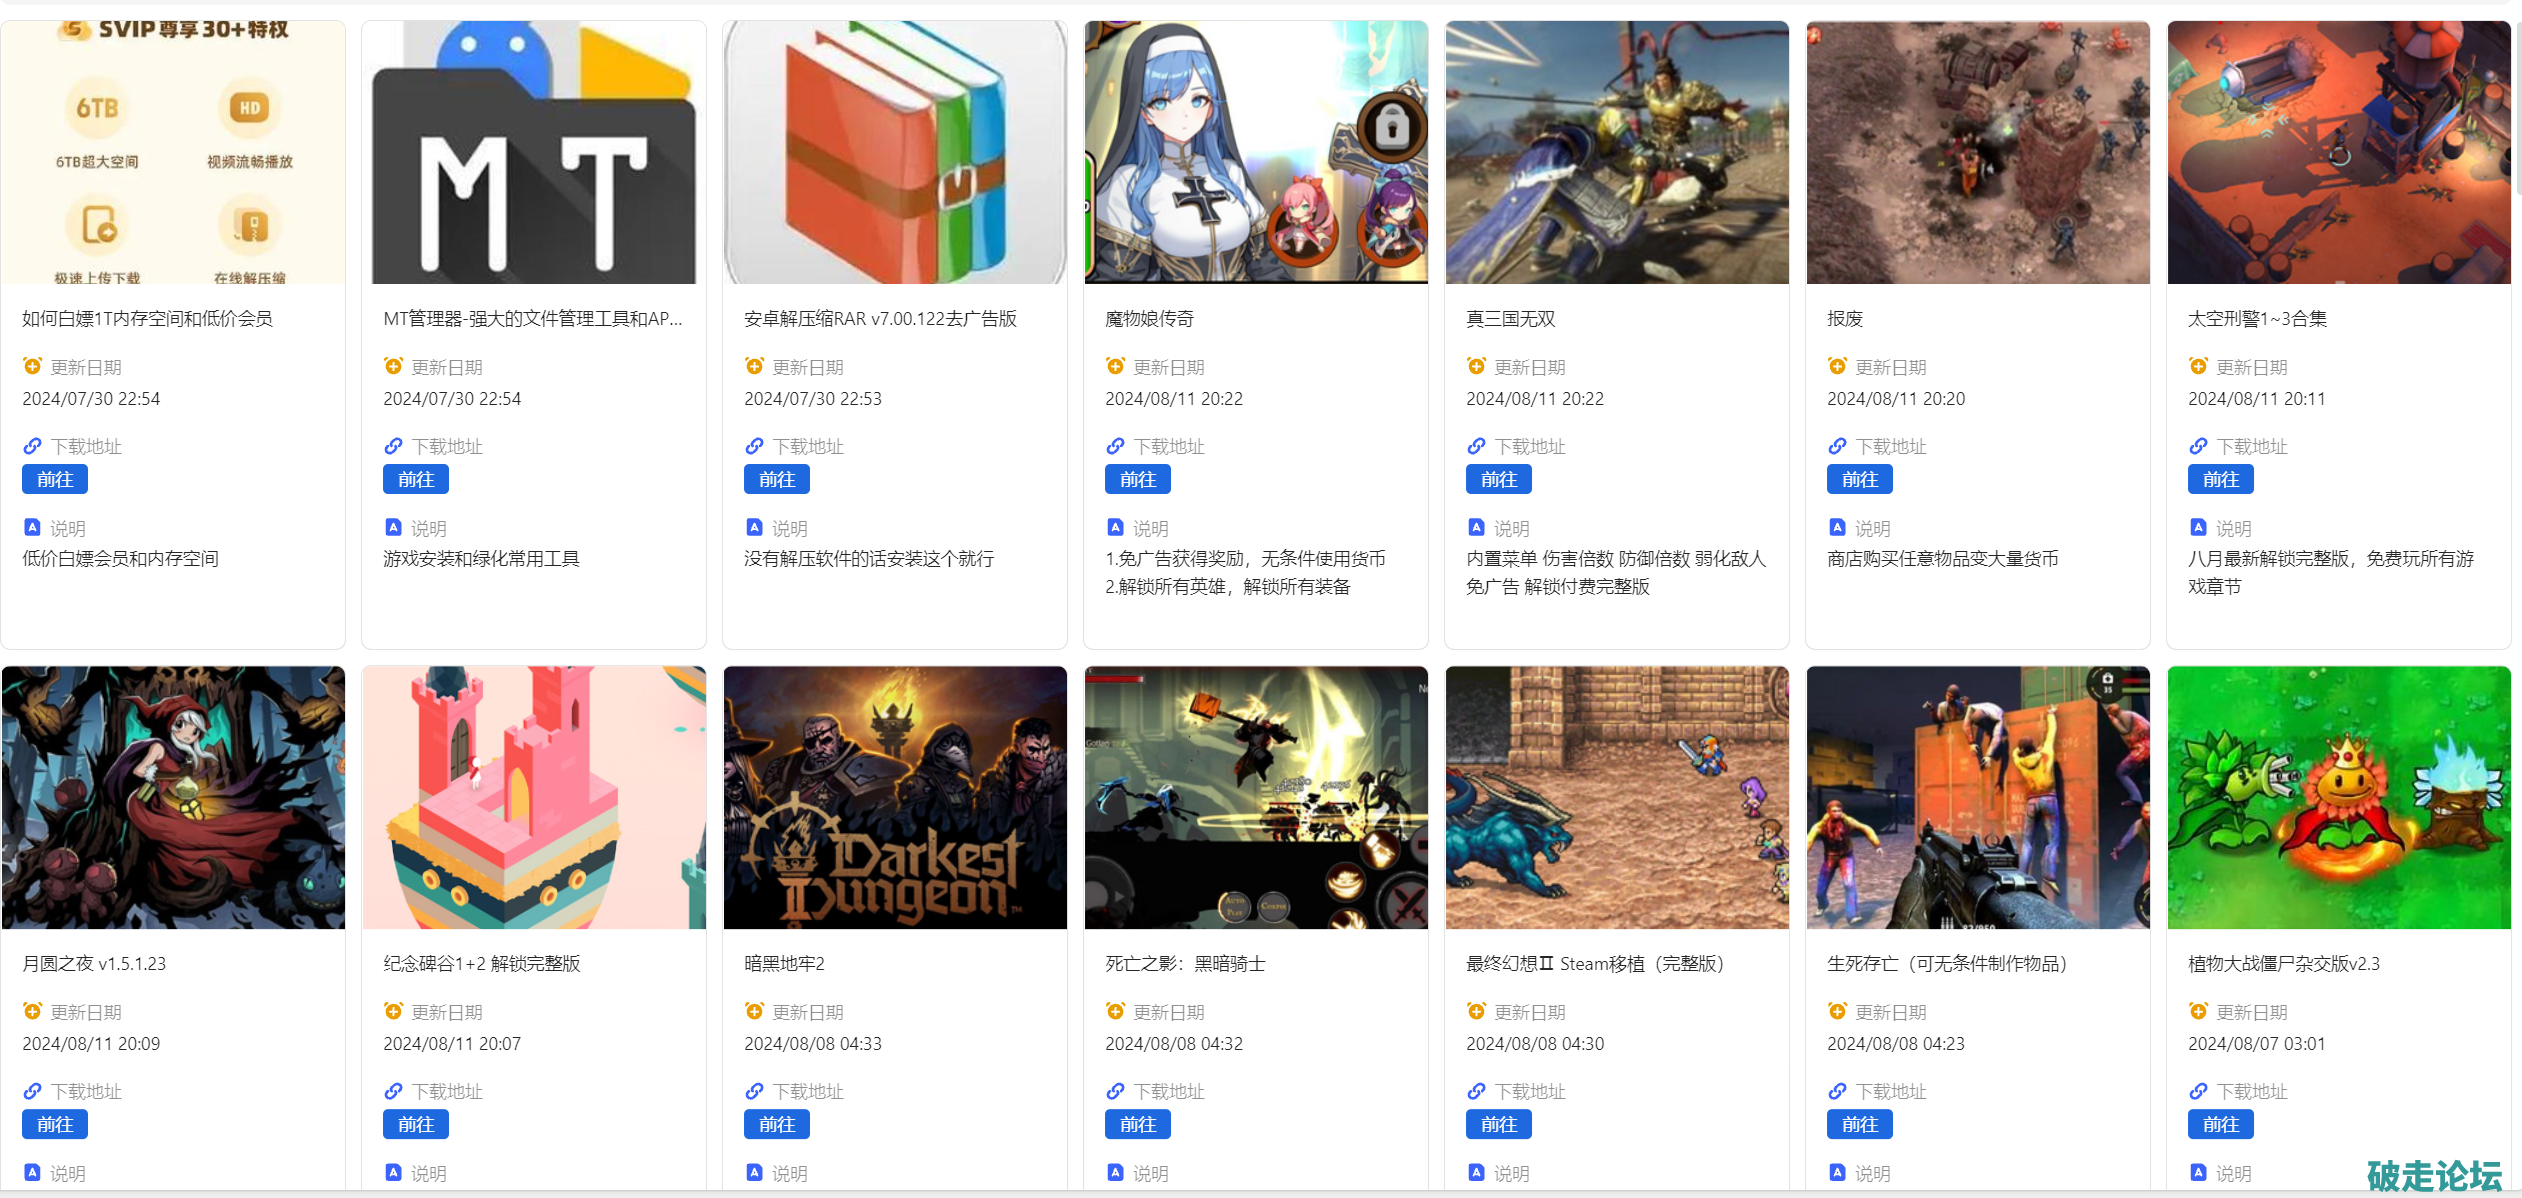This screenshot has width=2522, height=1198.
Task: Open the Darkest Dungeon cover image
Action: (x=895, y=798)
